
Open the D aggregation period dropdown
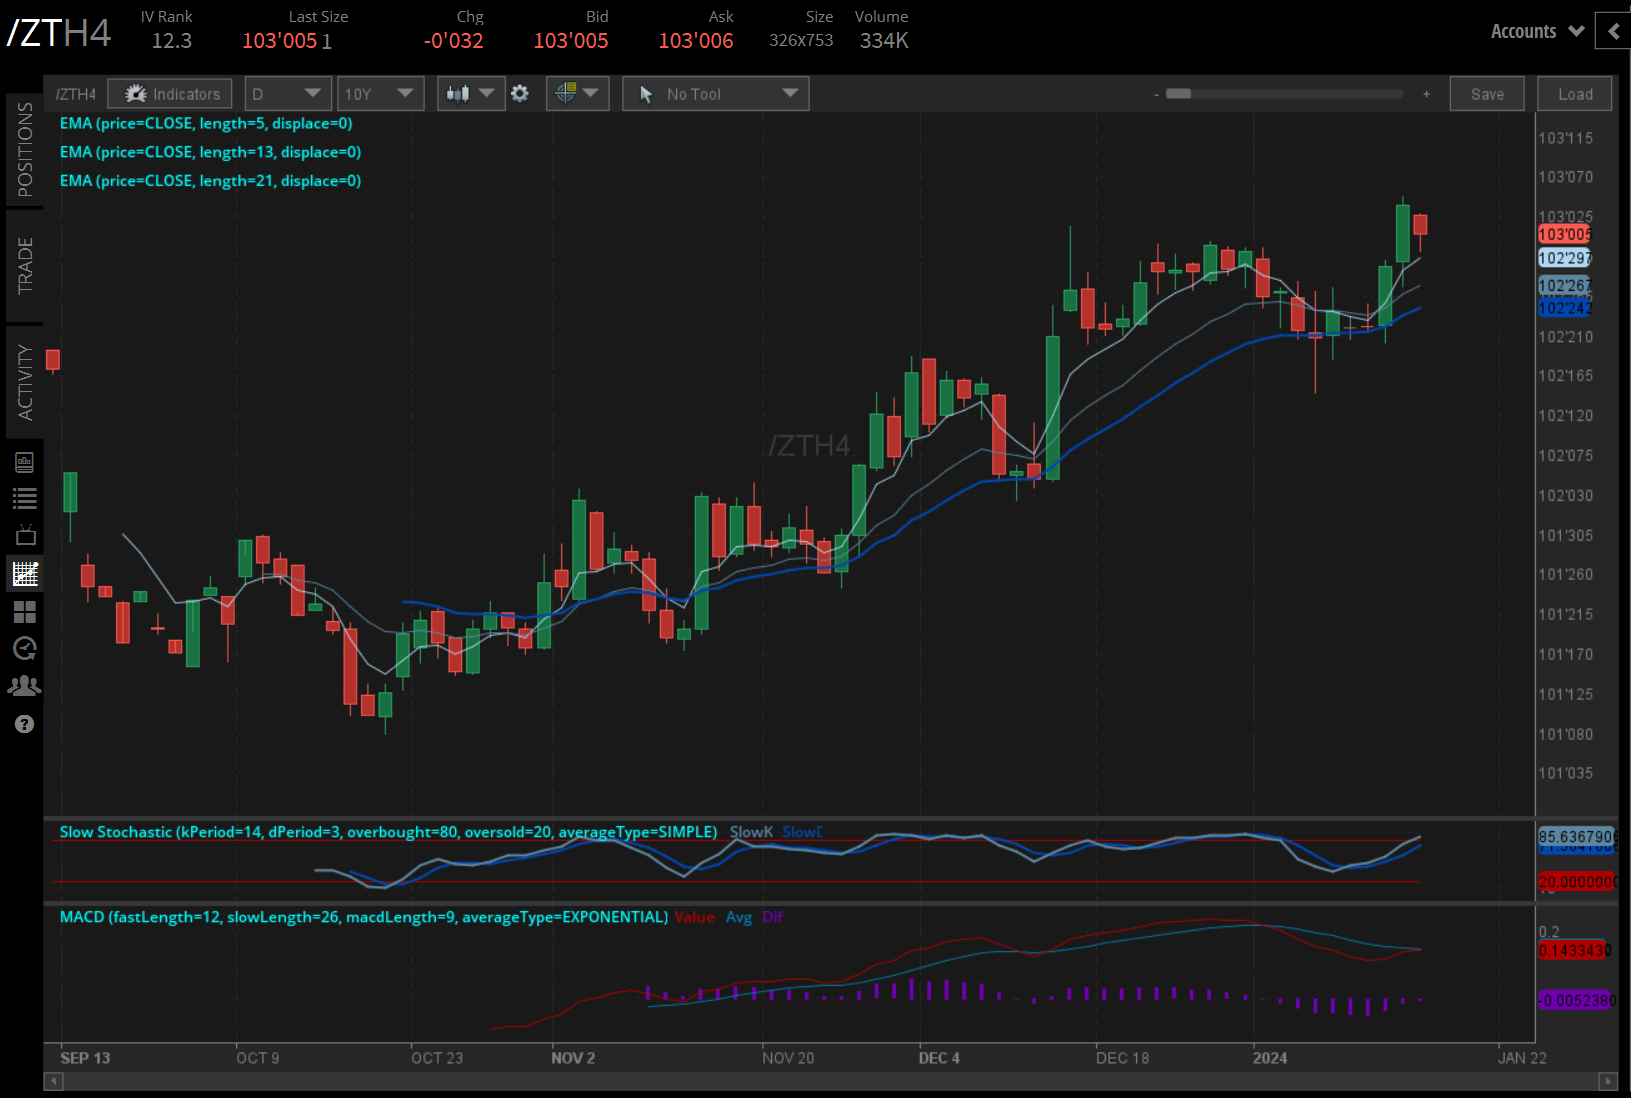(x=288, y=94)
